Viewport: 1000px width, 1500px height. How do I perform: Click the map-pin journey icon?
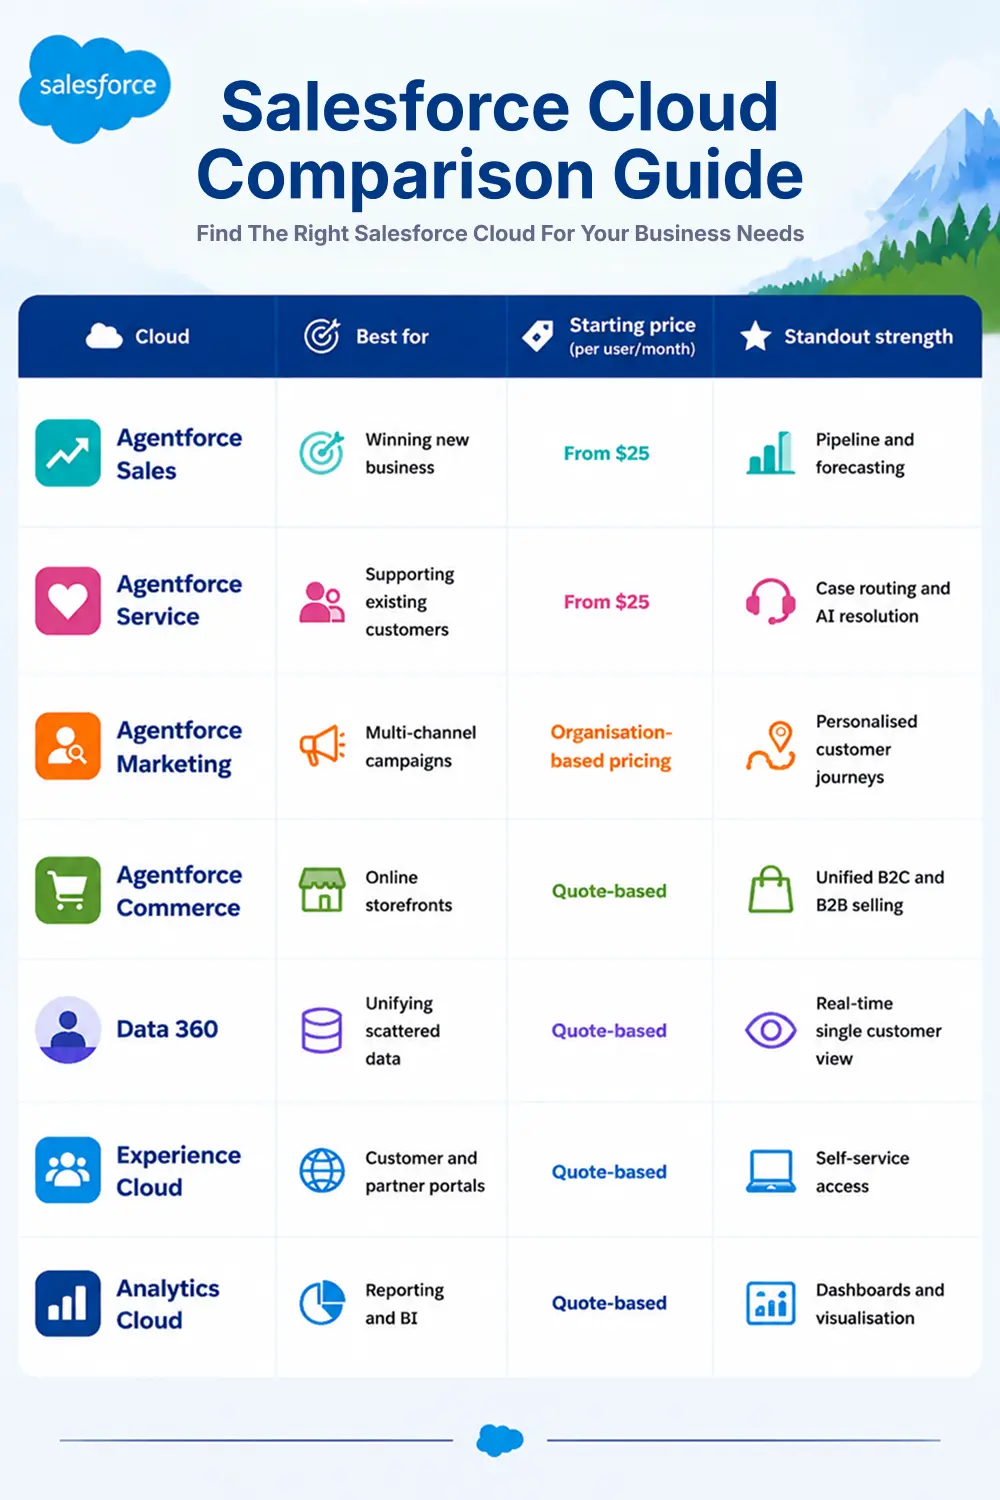pos(771,746)
